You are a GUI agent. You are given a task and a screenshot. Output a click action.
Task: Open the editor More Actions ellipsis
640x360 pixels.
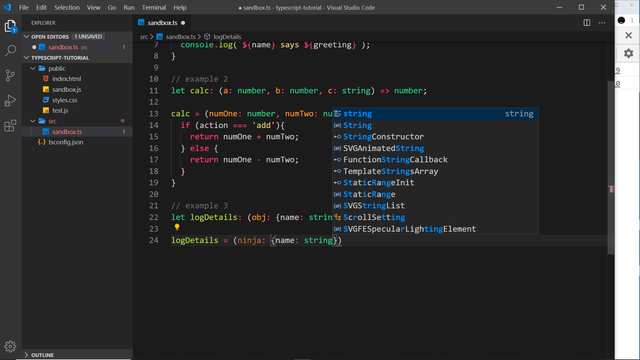point(602,23)
